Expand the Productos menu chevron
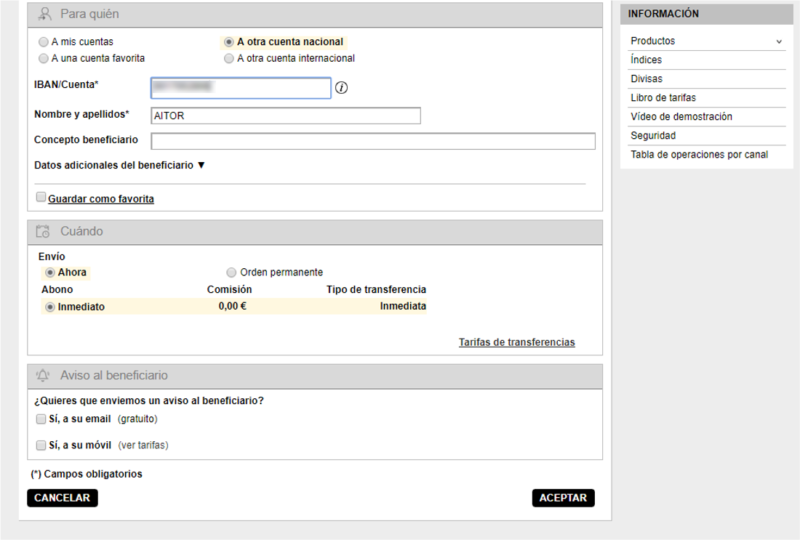Viewport: 800px width, 540px height. pyautogui.click(x=778, y=42)
